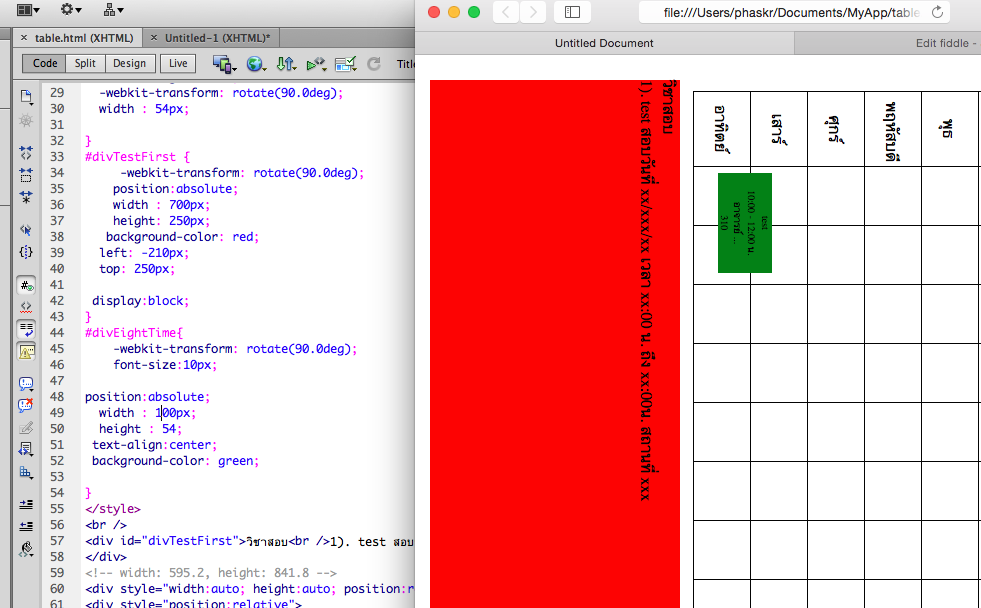Toggle Highlight Invalid Code
Viewport: 981px width, 608px height.
pos(26,307)
